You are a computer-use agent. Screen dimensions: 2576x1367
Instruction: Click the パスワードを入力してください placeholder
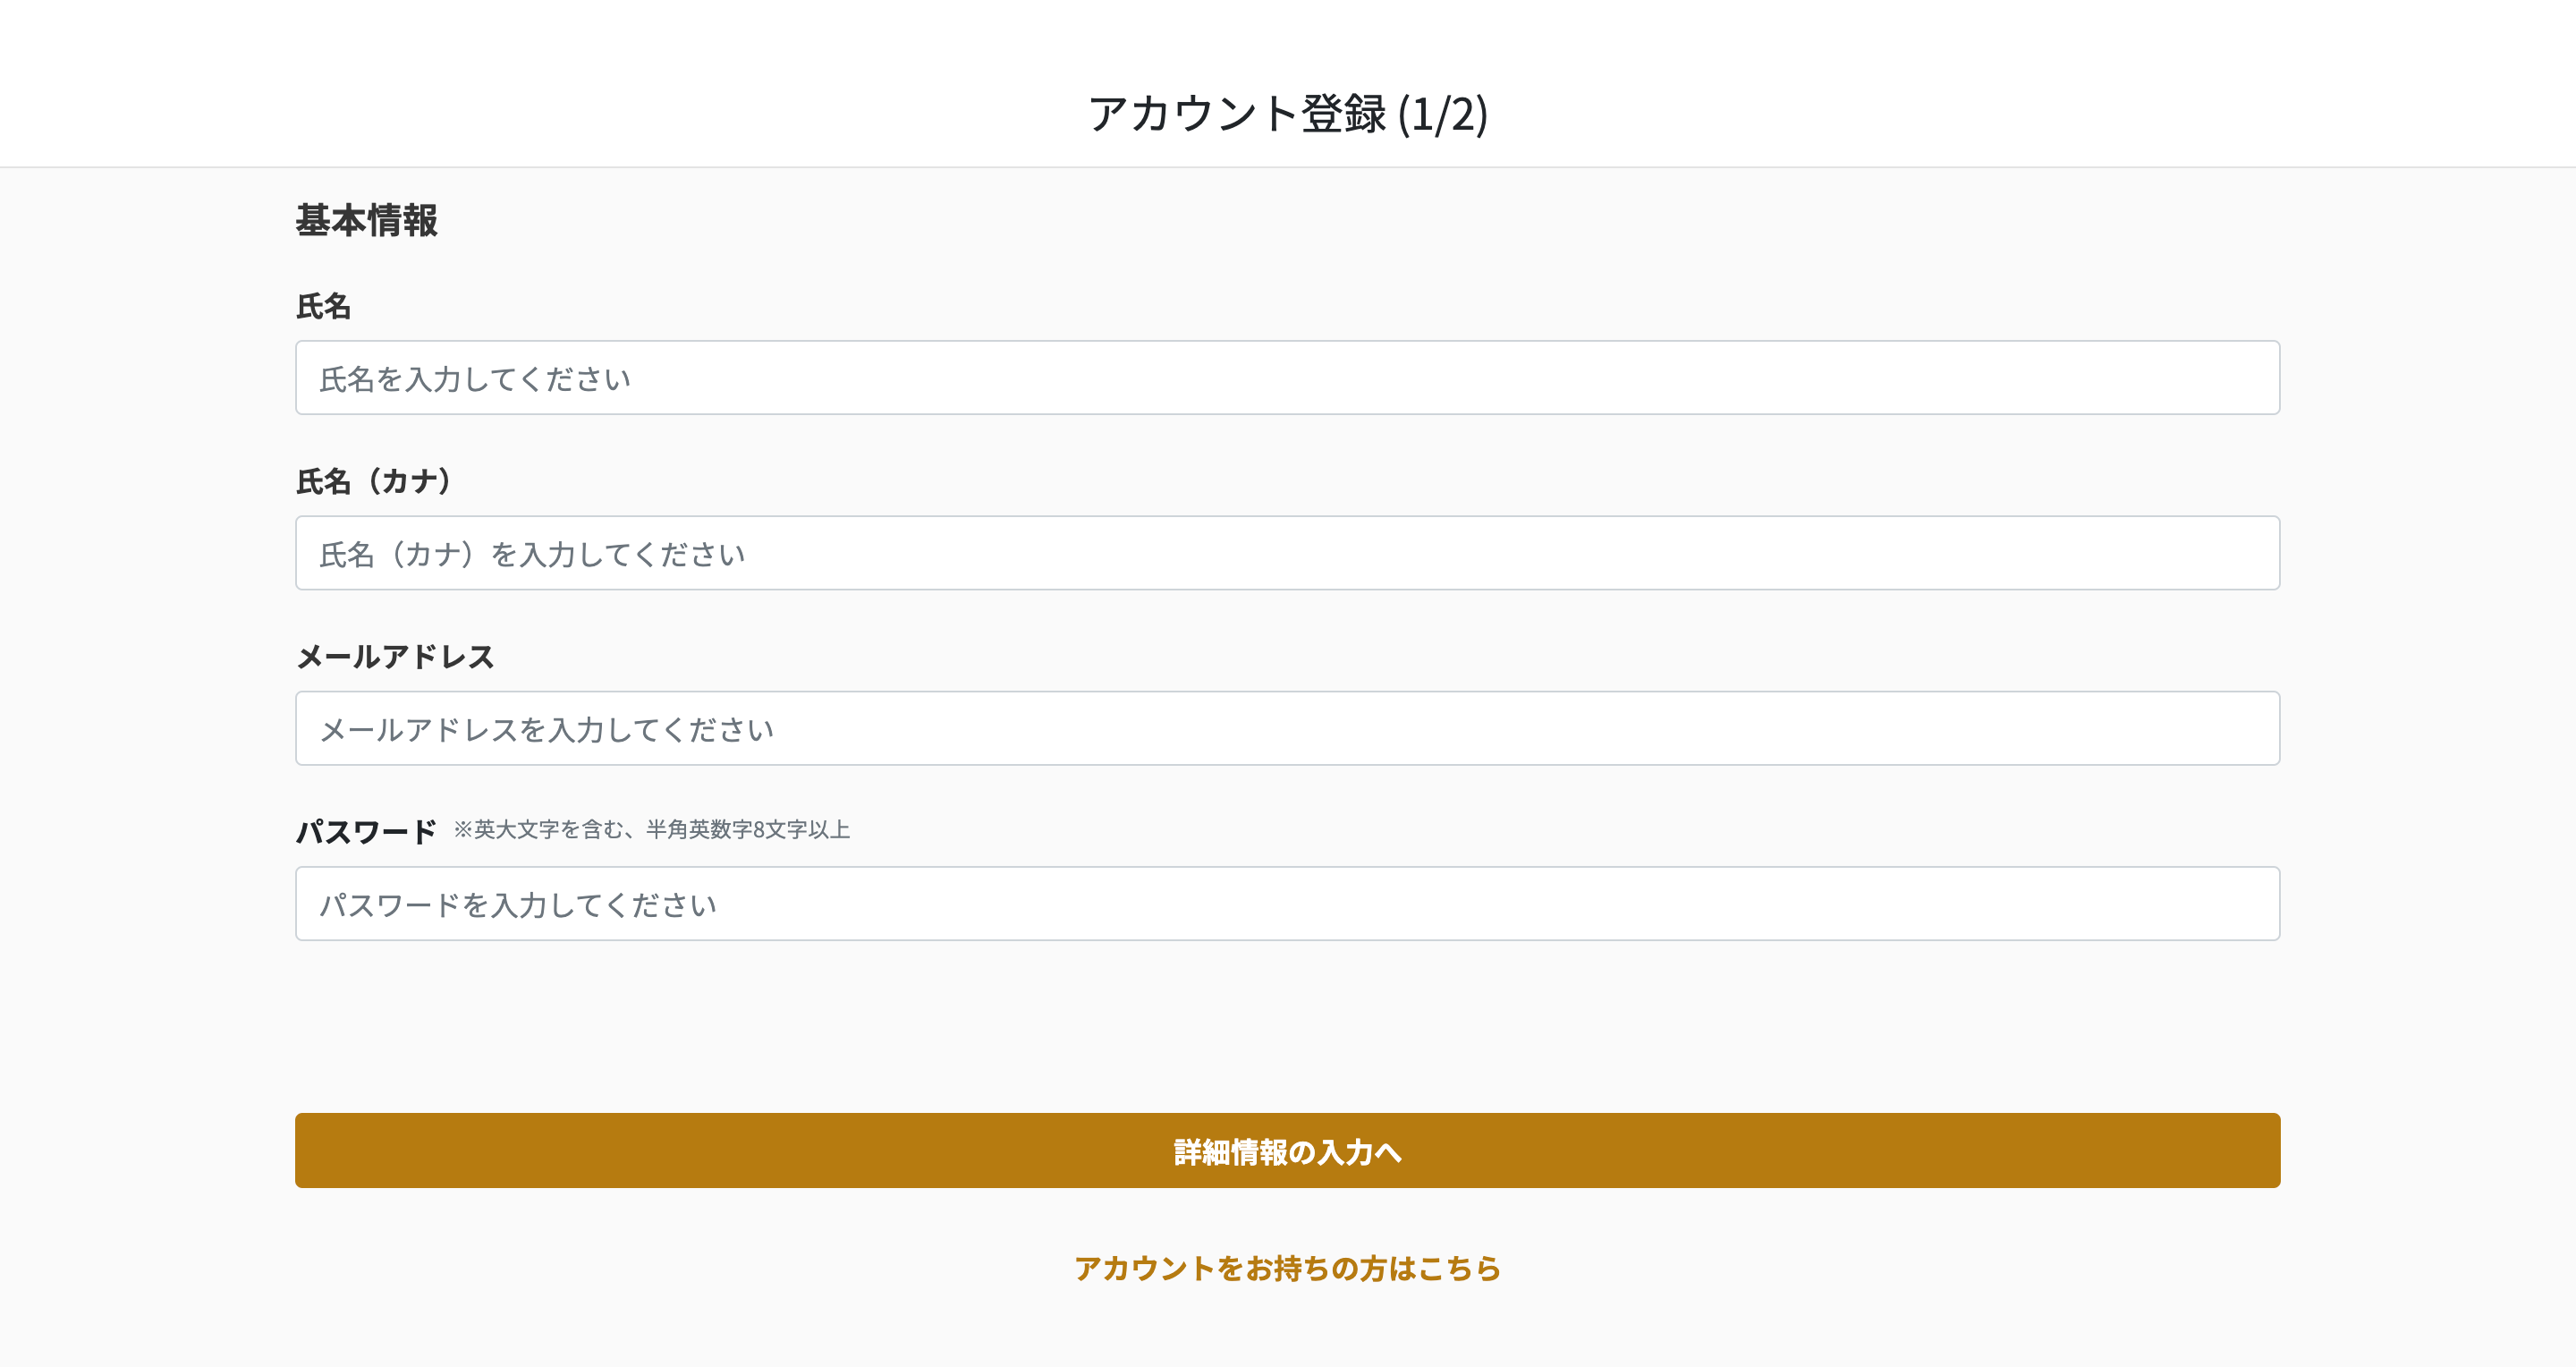point(518,905)
